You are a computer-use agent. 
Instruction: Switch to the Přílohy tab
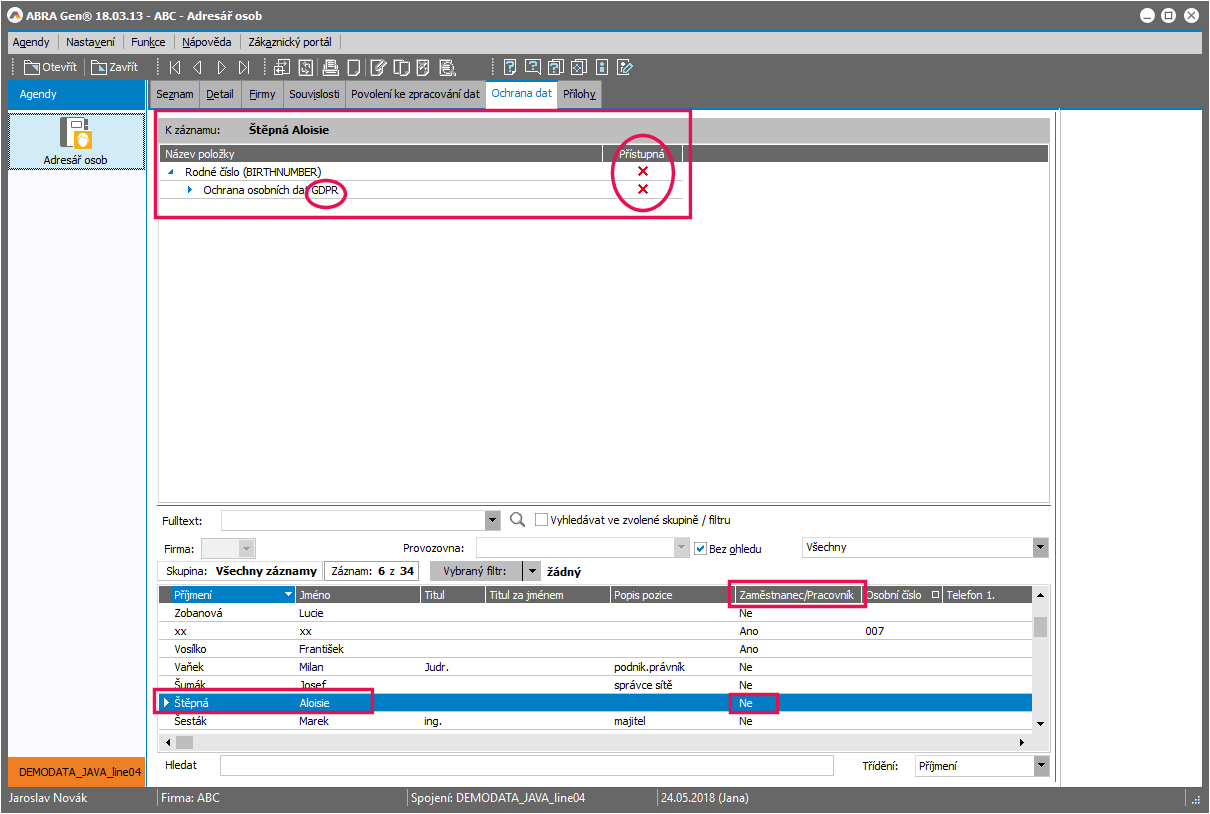coord(580,94)
